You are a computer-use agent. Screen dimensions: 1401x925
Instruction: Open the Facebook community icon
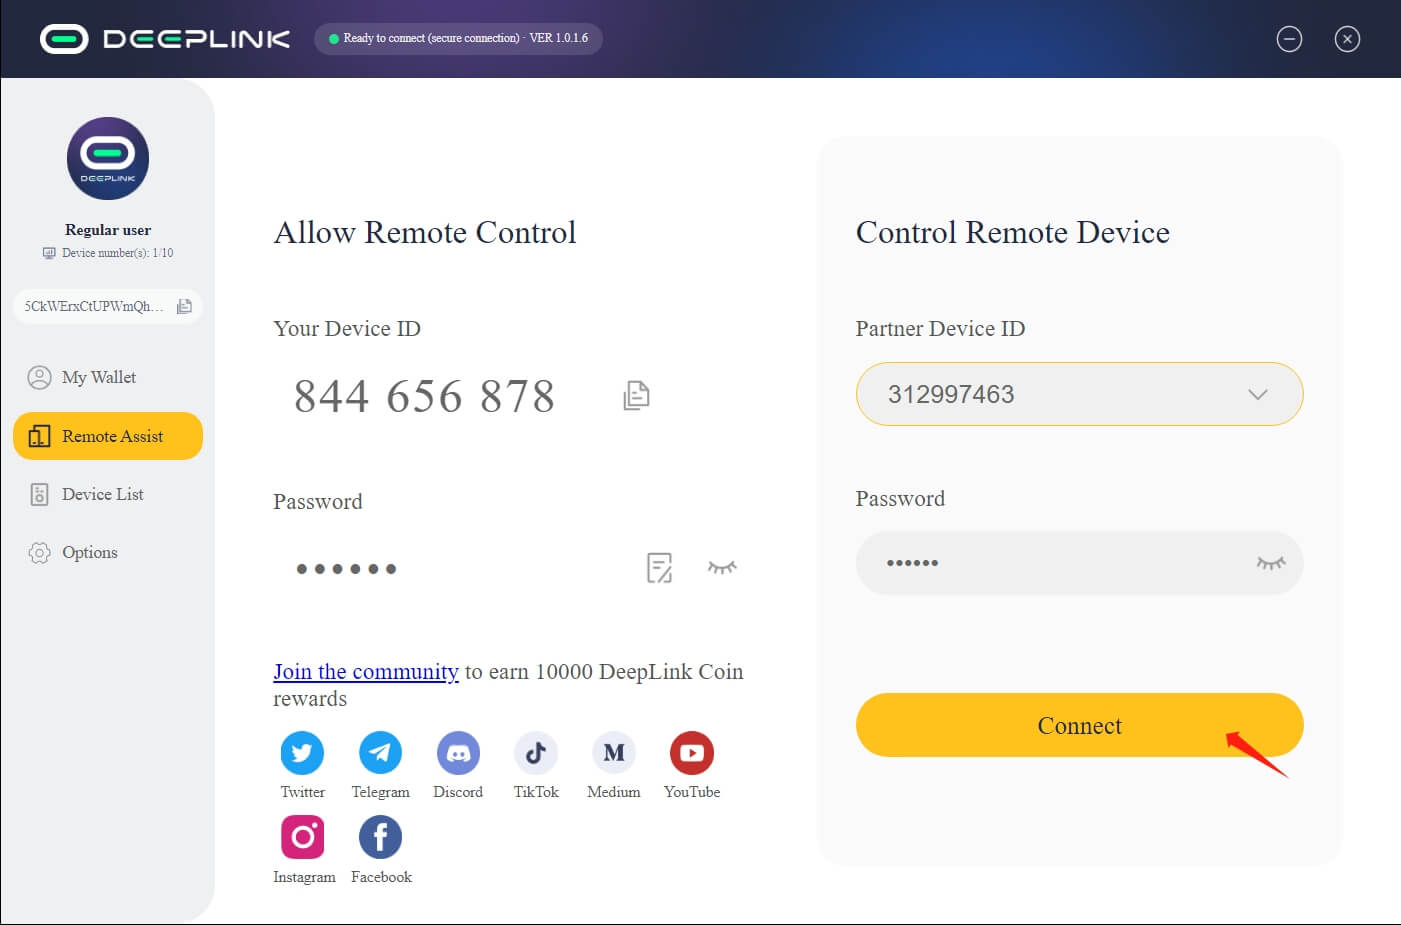tap(380, 837)
